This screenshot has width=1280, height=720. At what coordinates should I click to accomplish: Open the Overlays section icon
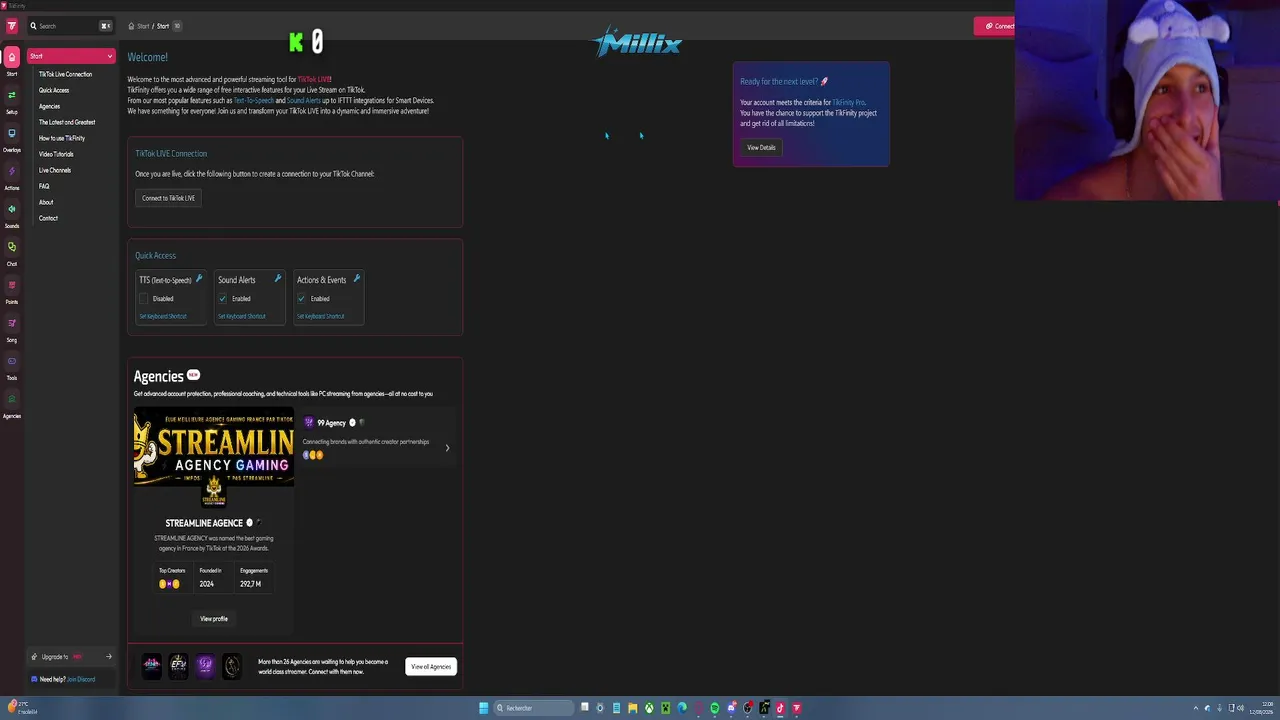pyautogui.click(x=12, y=133)
